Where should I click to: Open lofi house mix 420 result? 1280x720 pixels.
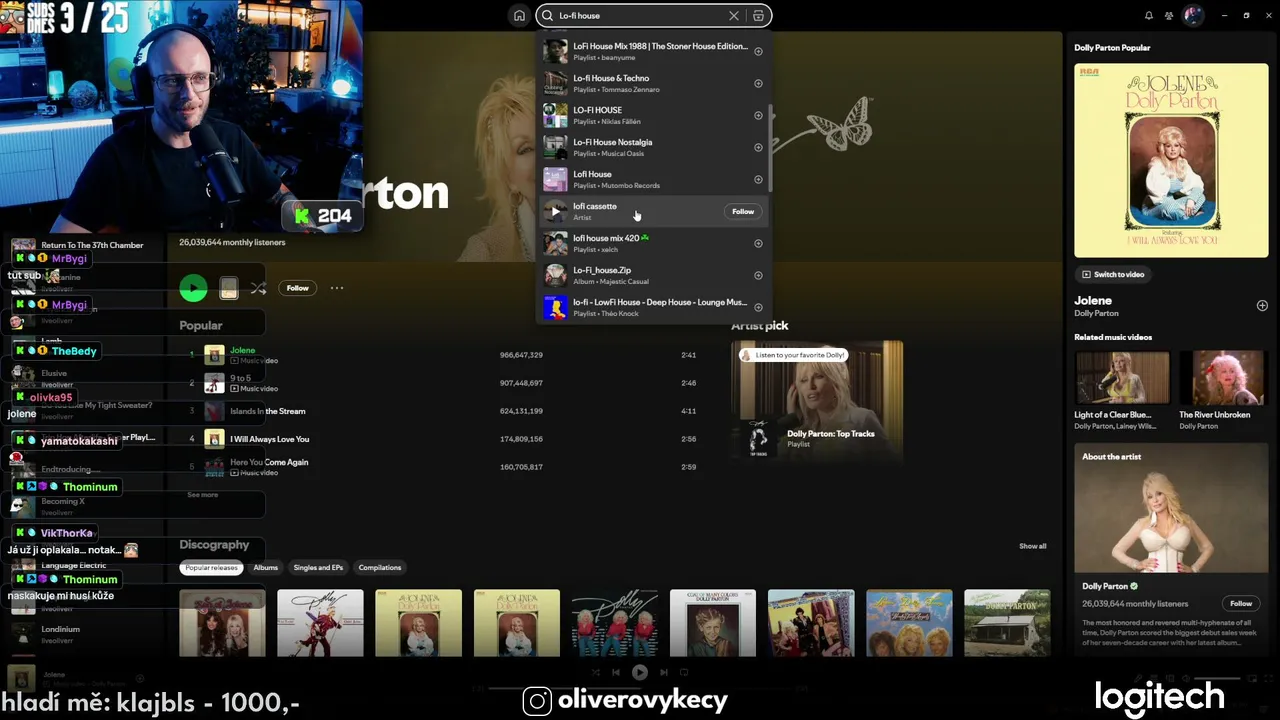[654, 243]
